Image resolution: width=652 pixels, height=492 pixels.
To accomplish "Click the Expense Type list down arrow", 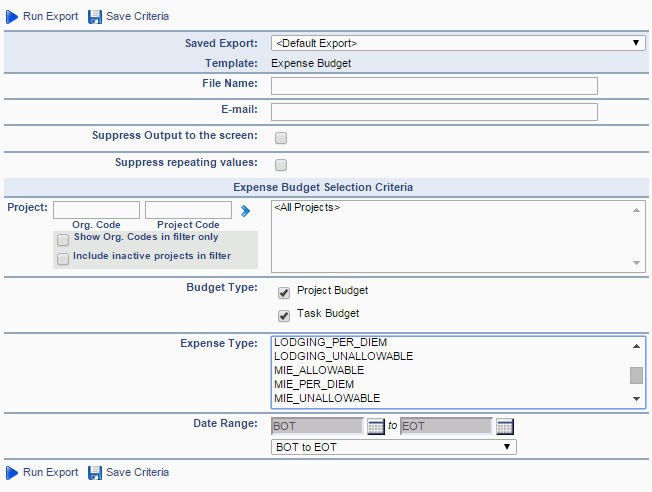I will (x=636, y=399).
